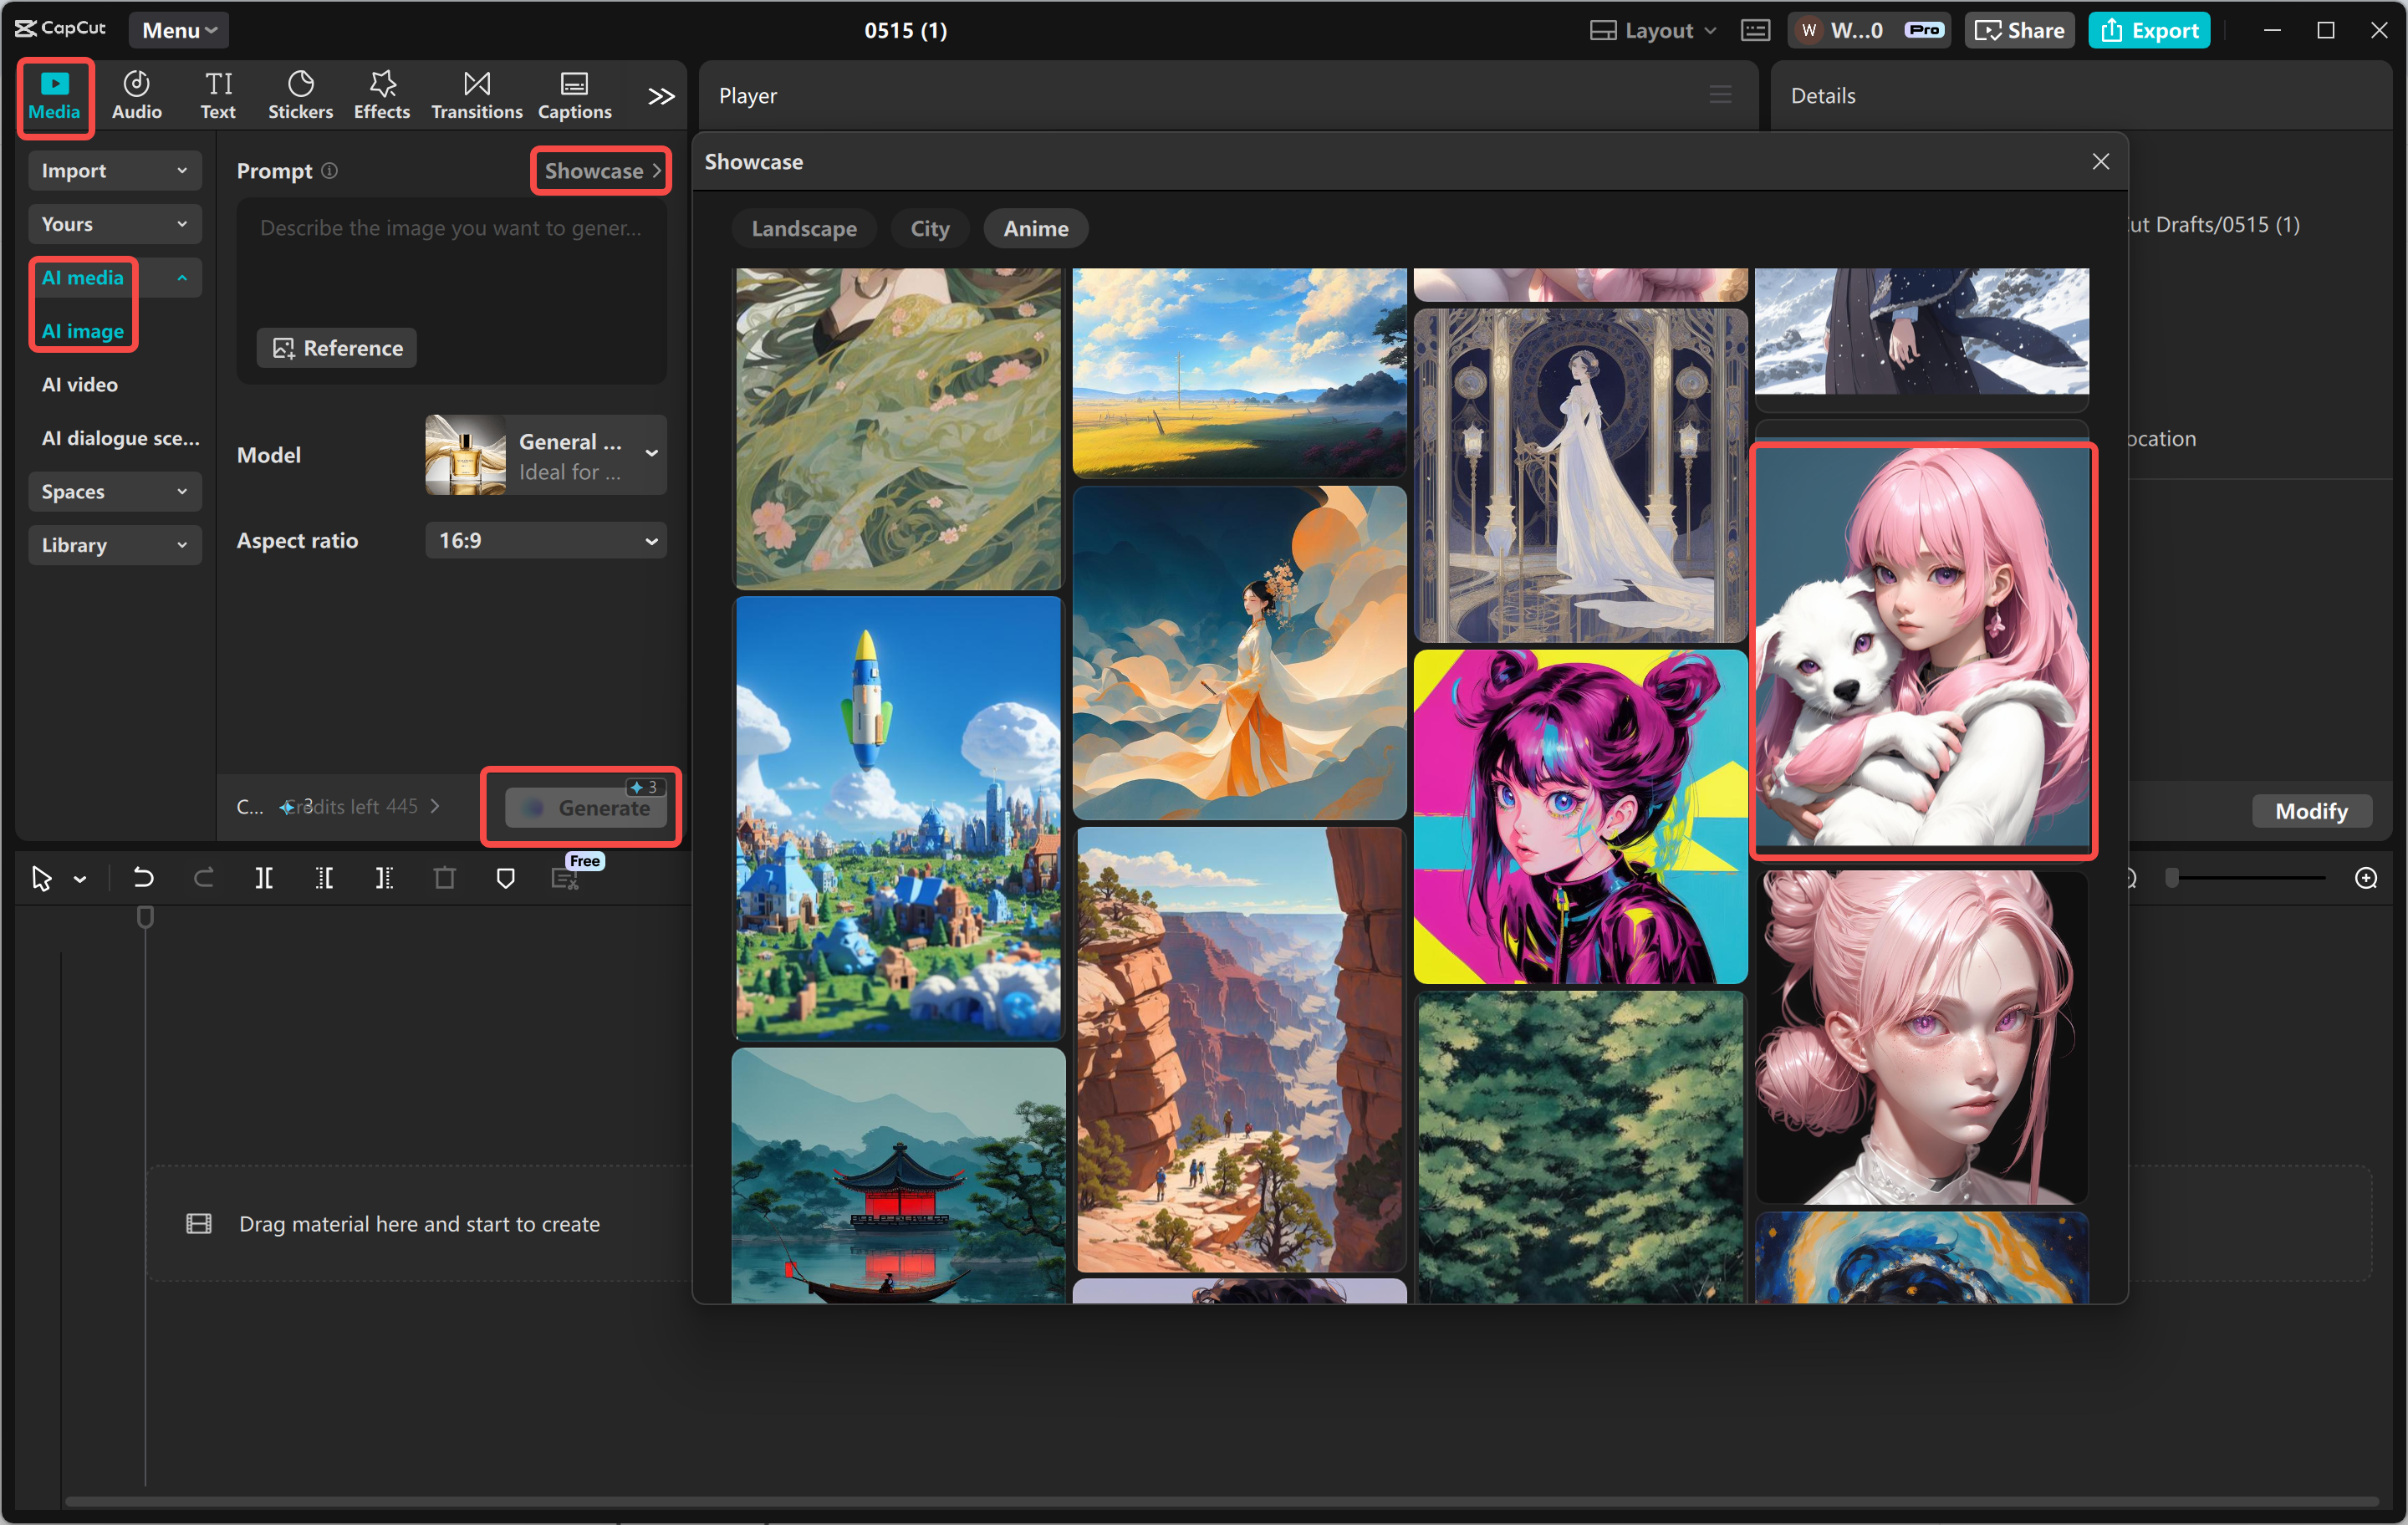
Task: Open the Transitions panel
Action: point(476,94)
